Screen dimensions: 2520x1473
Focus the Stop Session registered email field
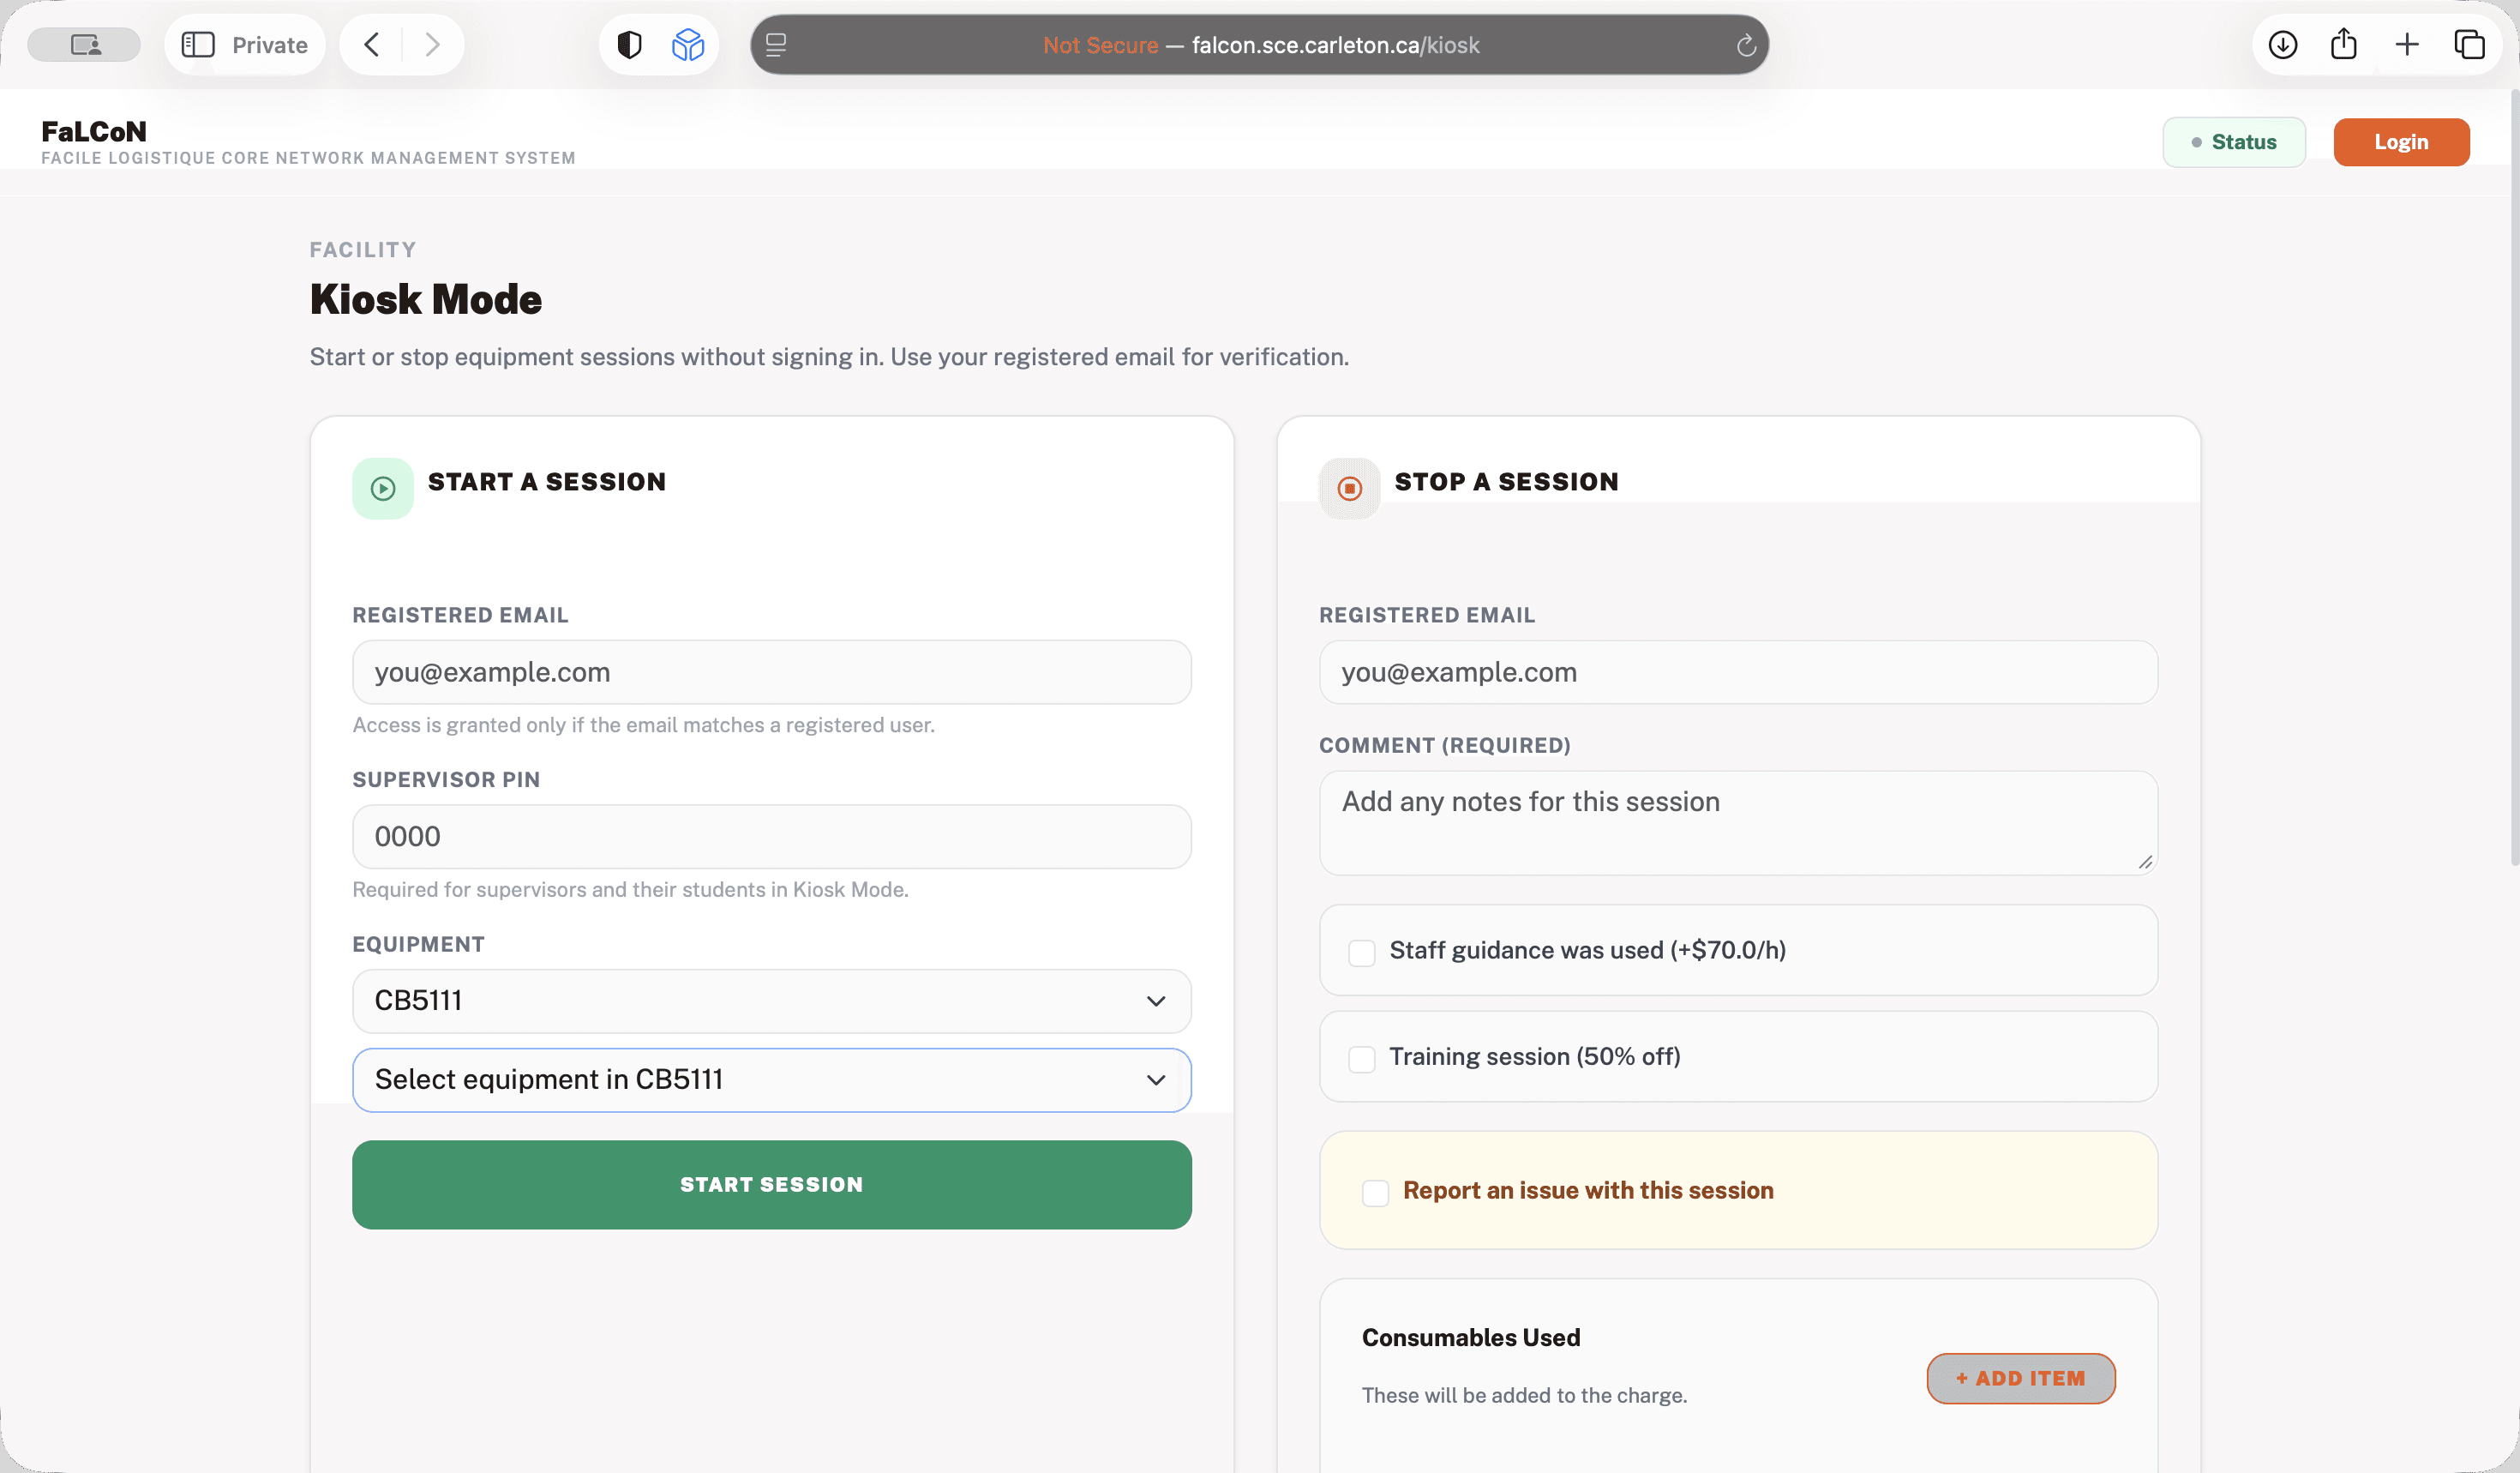(x=1739, y=672)
